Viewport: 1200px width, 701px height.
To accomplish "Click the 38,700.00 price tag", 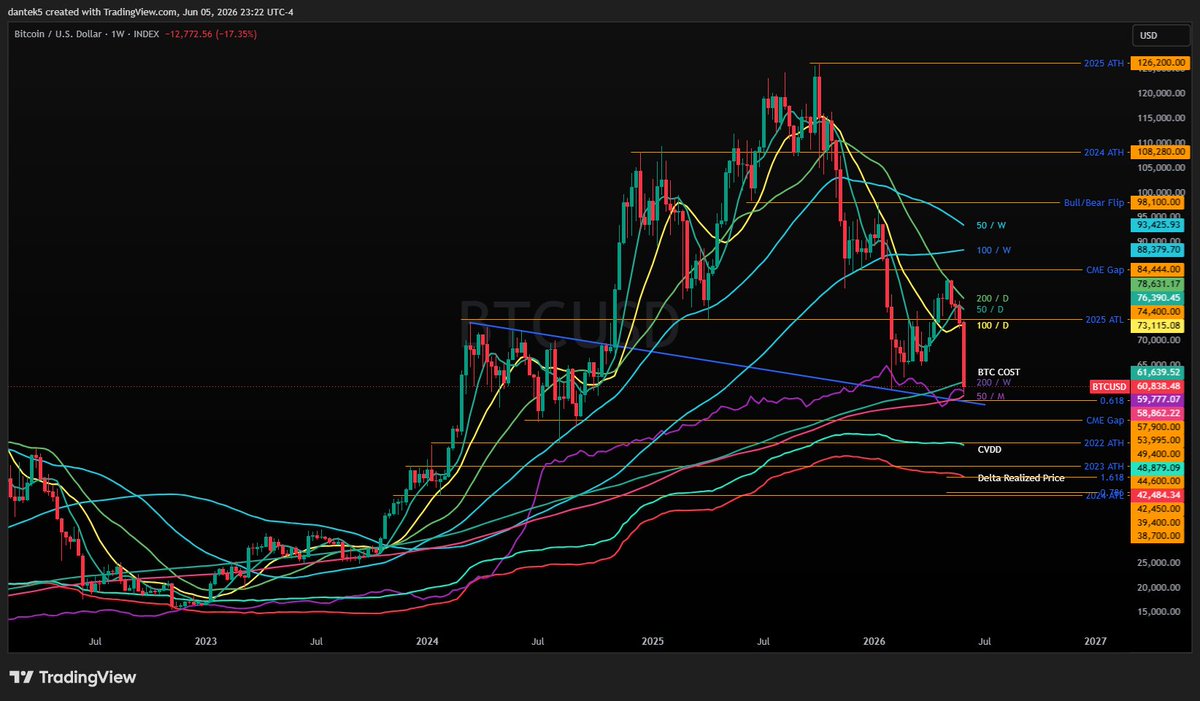I will pos(1159,536).
